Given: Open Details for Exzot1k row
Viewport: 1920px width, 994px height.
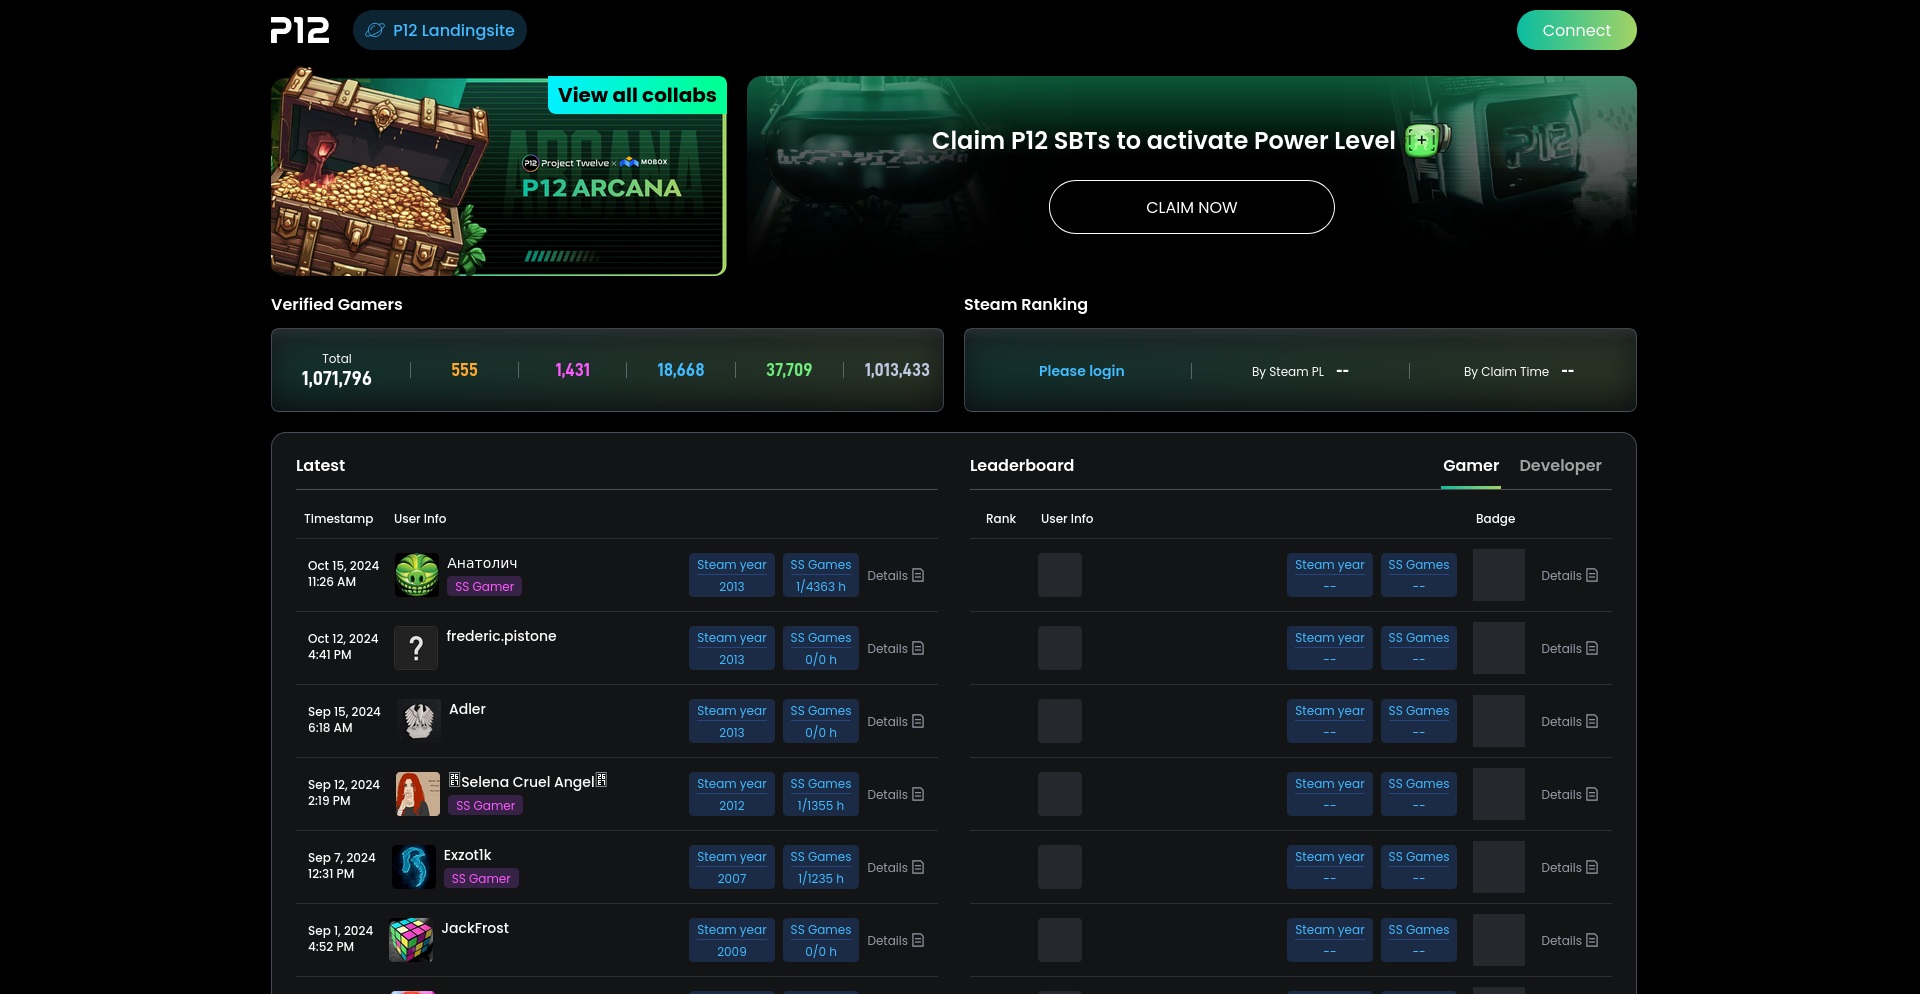Looking at the screenshot, I should 895,867.
